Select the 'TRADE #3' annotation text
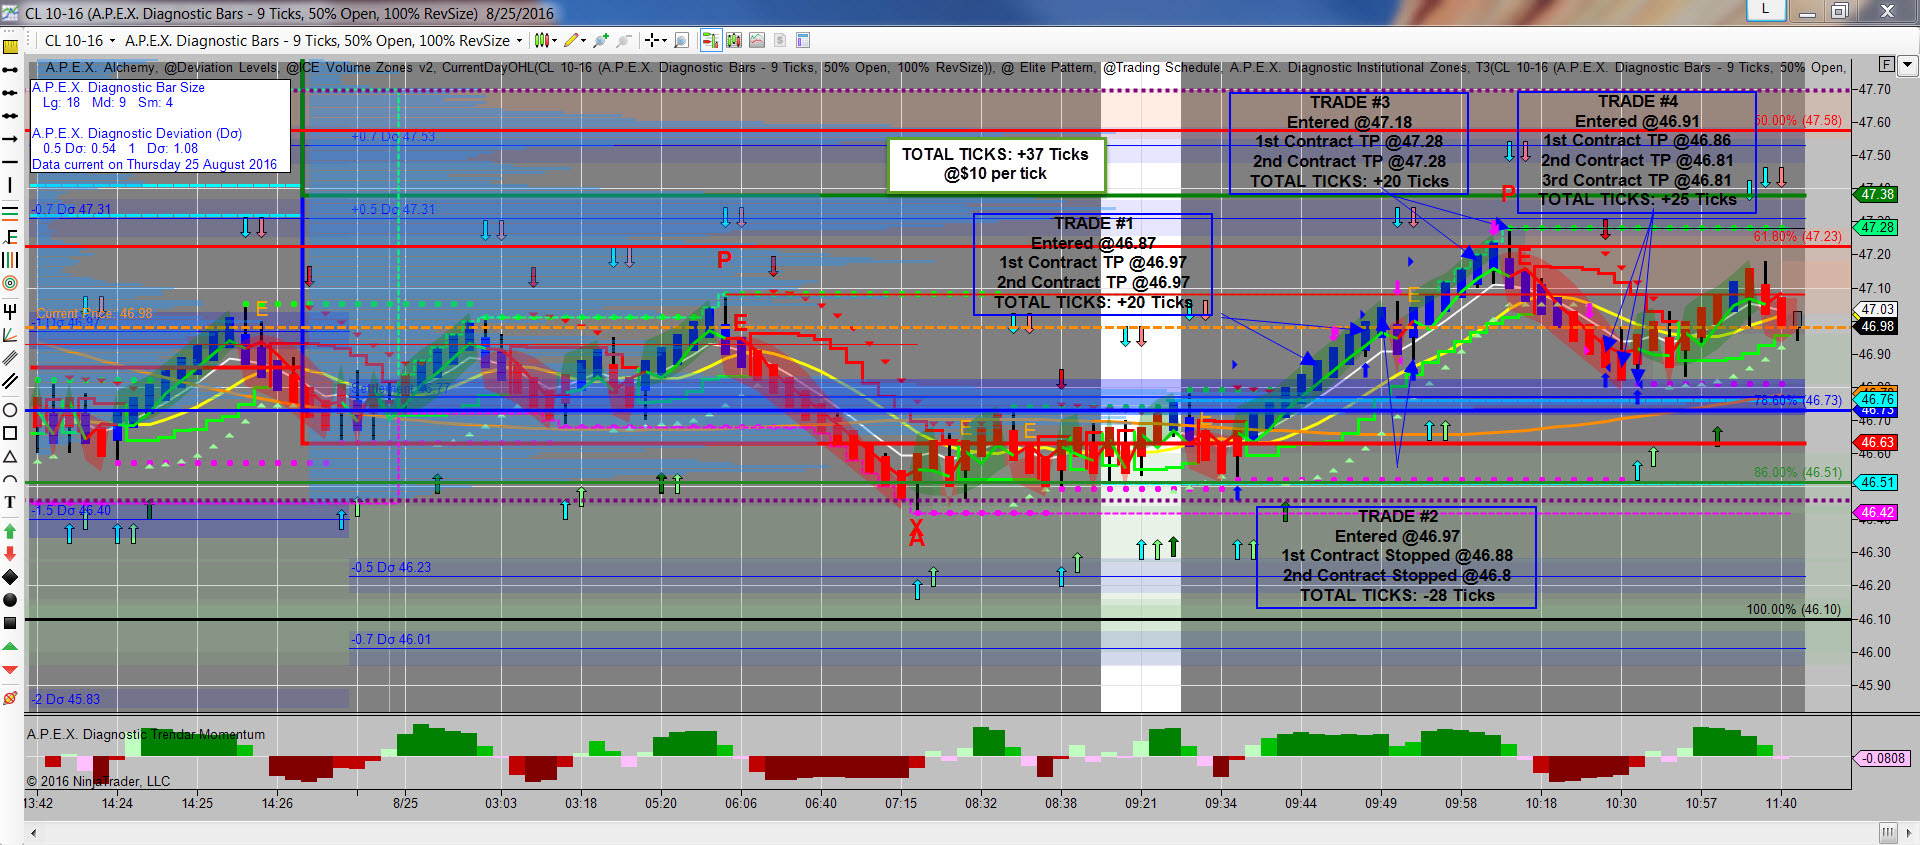The width and height of the screenshot is (1920, 845). click(1349, 102)
